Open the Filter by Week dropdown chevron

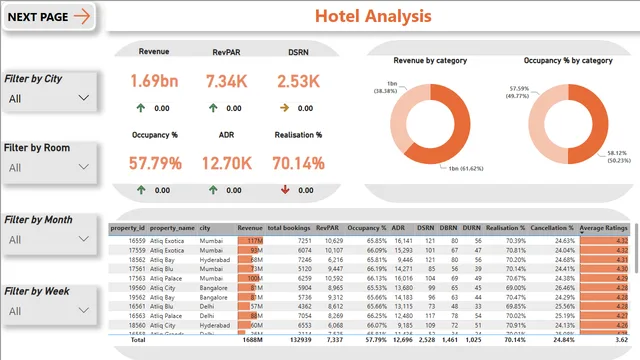coord(84,311)
